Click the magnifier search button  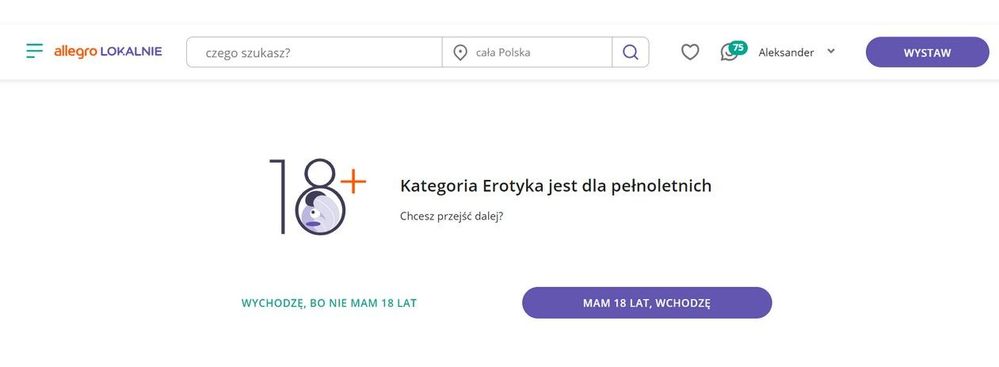(x=631, y=52)
